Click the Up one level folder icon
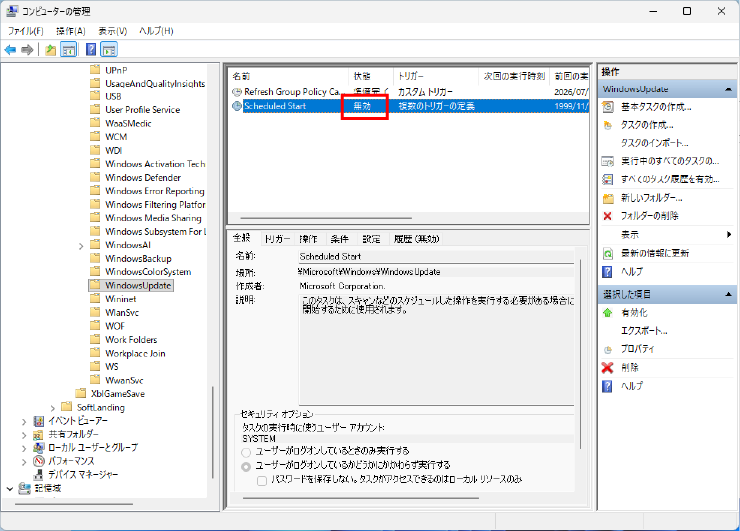The image size is (740, 531). 50,50
